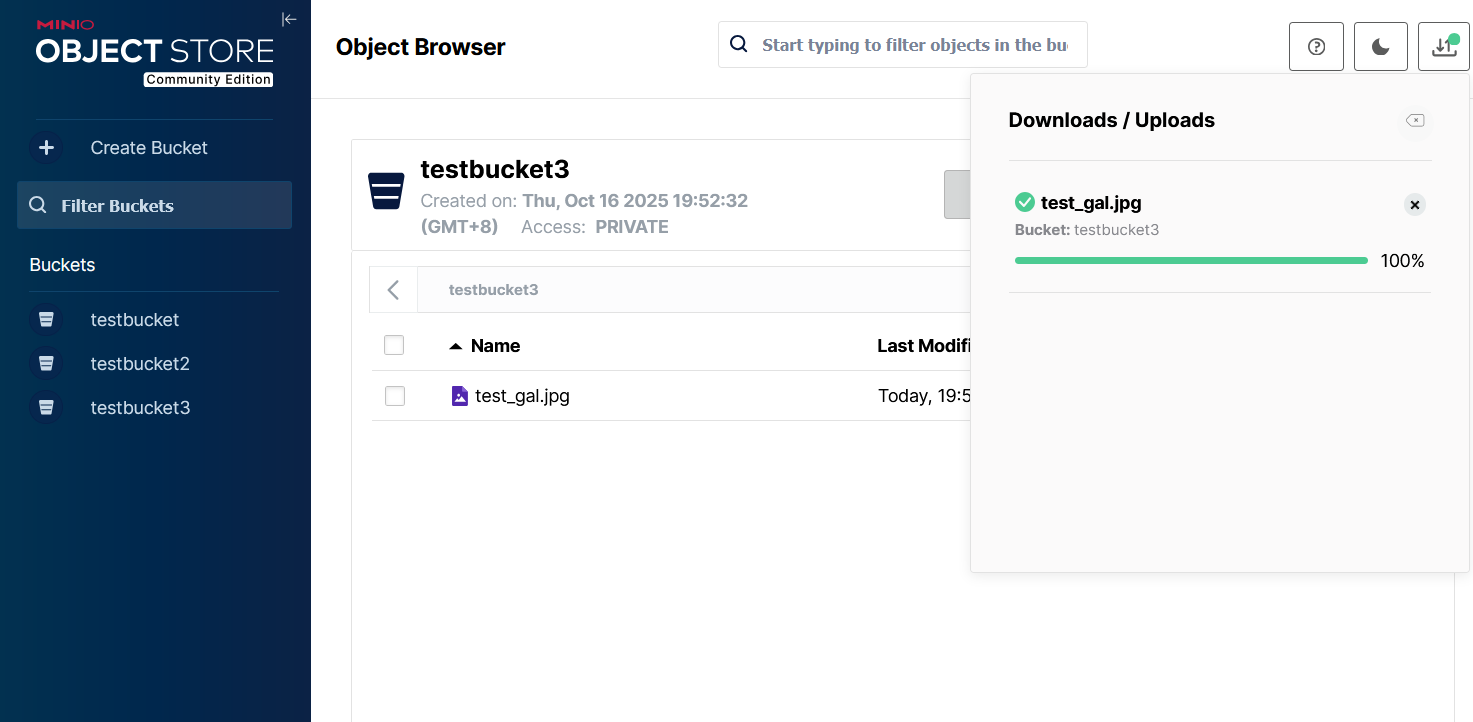Screen dimensions: 1473x722
Task: Toggle the Downloads/Uploads panel icon
Action: point(1443,47)
